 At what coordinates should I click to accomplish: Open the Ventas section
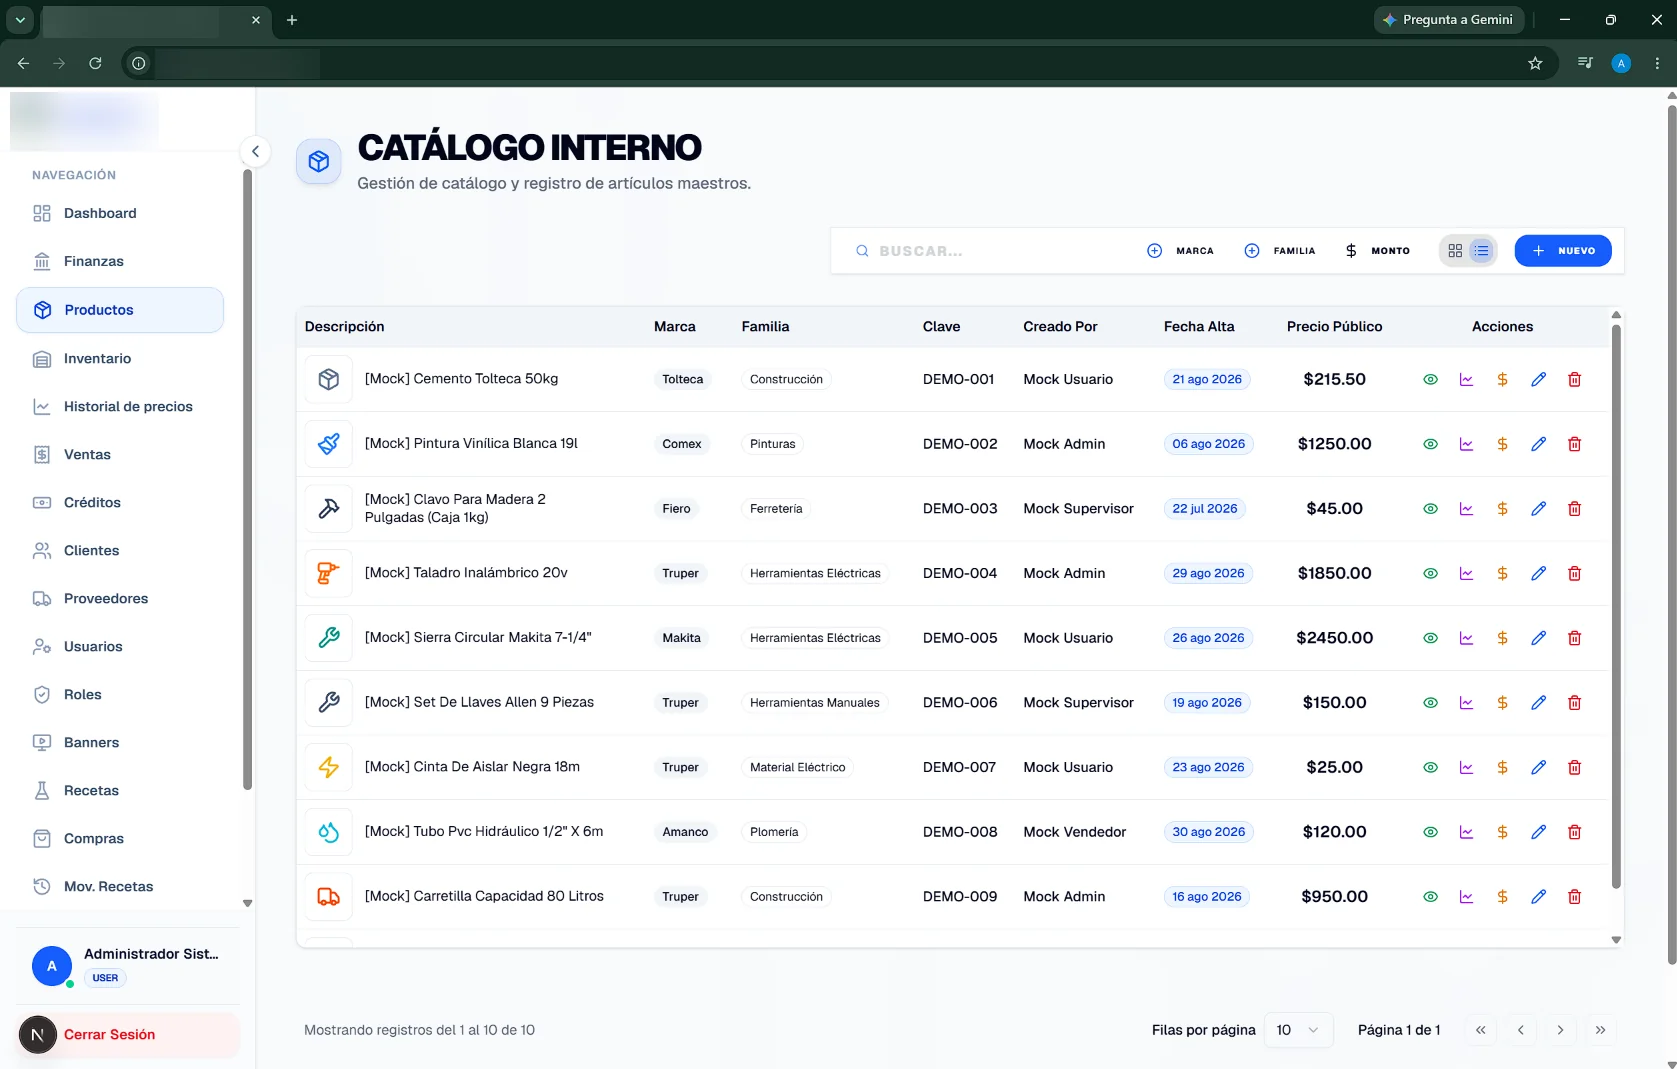120,455
